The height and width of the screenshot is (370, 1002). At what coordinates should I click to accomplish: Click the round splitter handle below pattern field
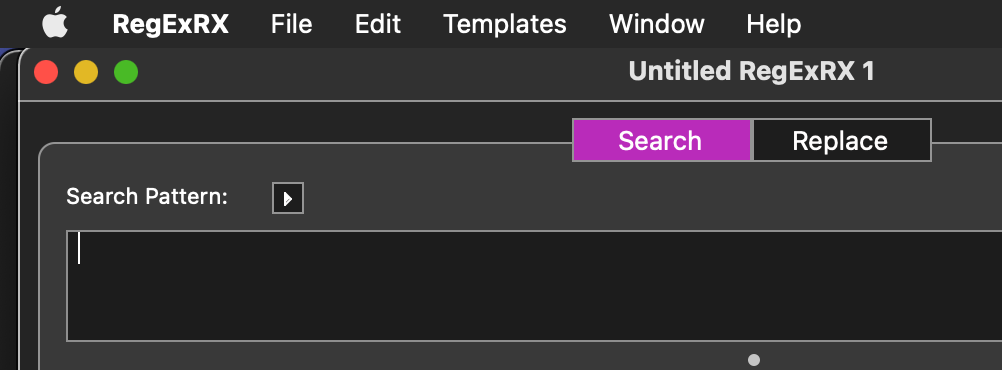click(754, 360)
